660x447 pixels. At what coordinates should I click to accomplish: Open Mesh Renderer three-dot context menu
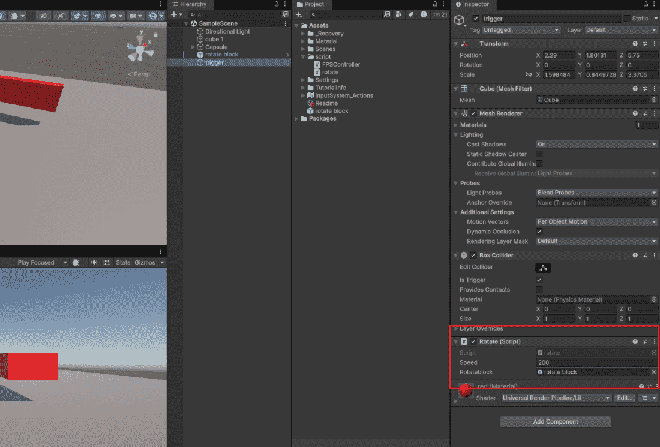(x=654, y=114)
